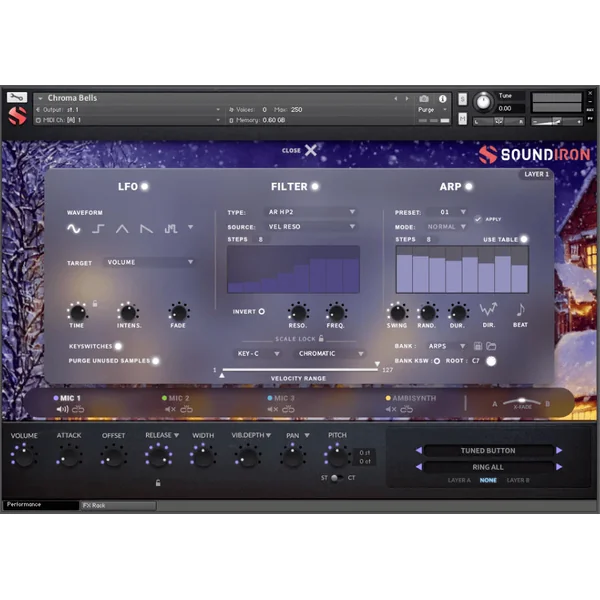The width and height of the screenshot is (600, 600).
Task: Open the arp Mode Normal dropdown
Action: [x=446, y=227]
